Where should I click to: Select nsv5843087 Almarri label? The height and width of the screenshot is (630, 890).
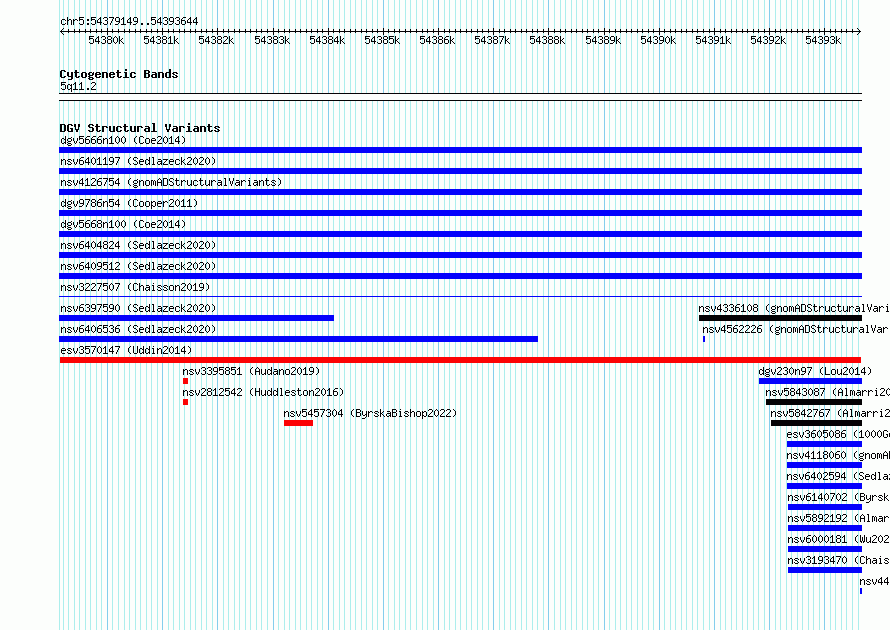tap(827, 392)
